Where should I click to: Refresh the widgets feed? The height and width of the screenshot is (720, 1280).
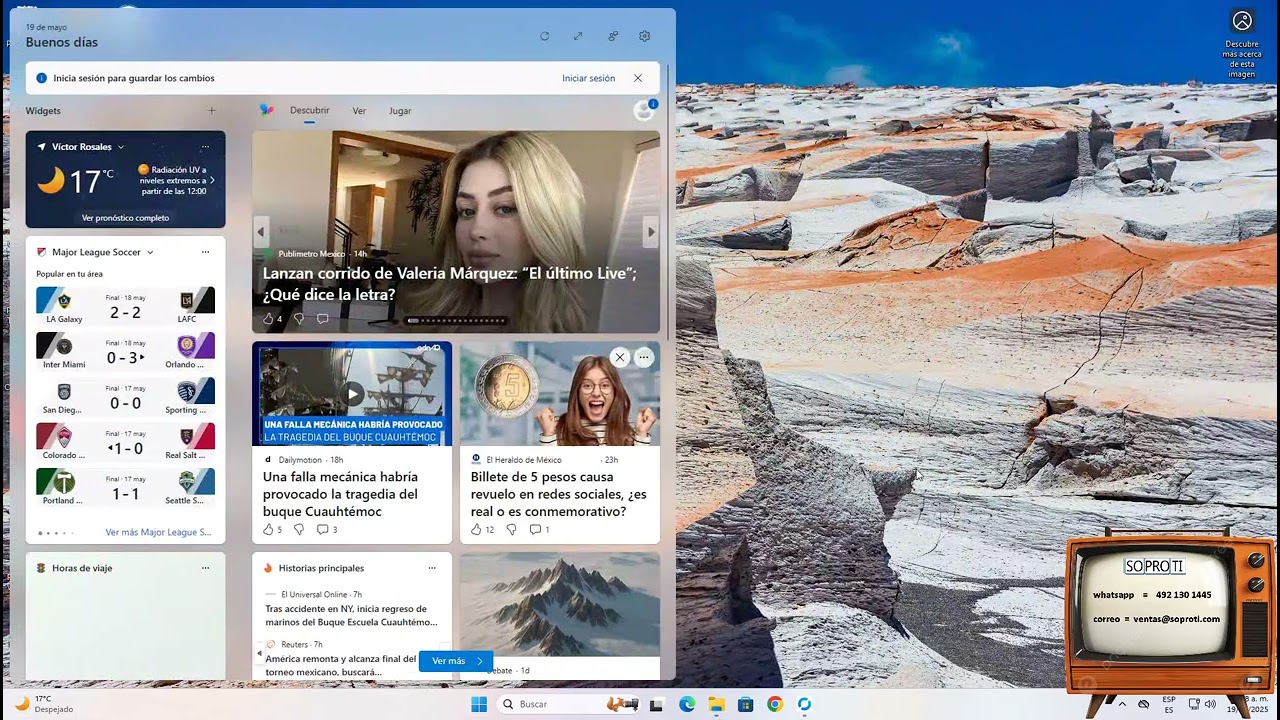544,36
